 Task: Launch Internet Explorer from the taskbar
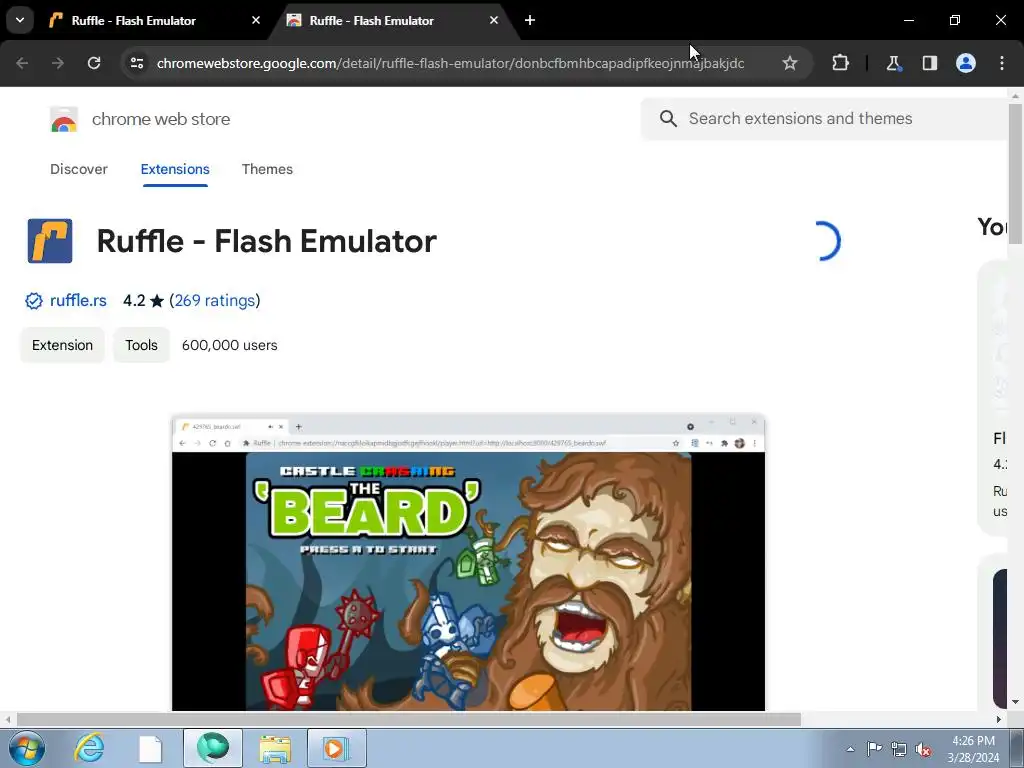(89, 748)
